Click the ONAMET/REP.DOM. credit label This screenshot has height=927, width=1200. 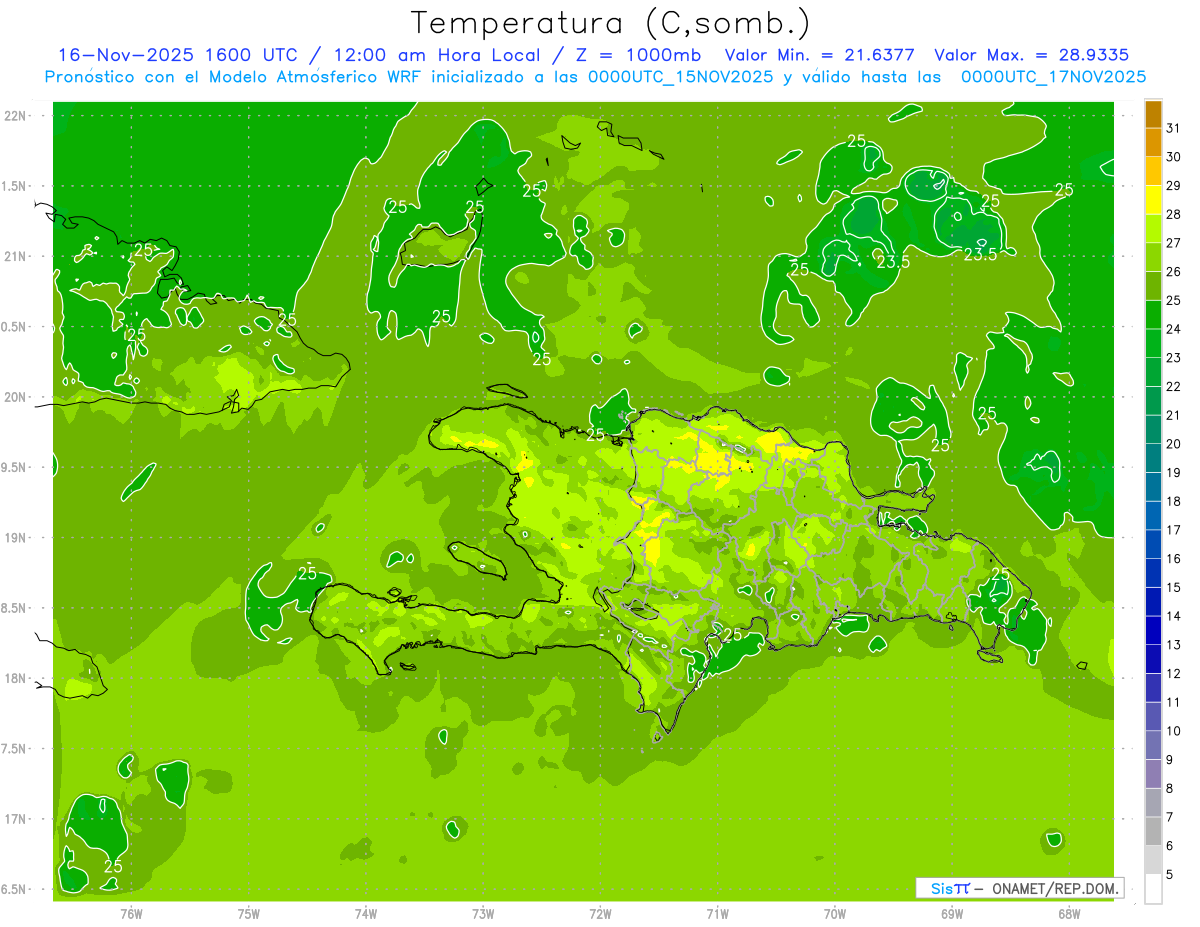1055,888
